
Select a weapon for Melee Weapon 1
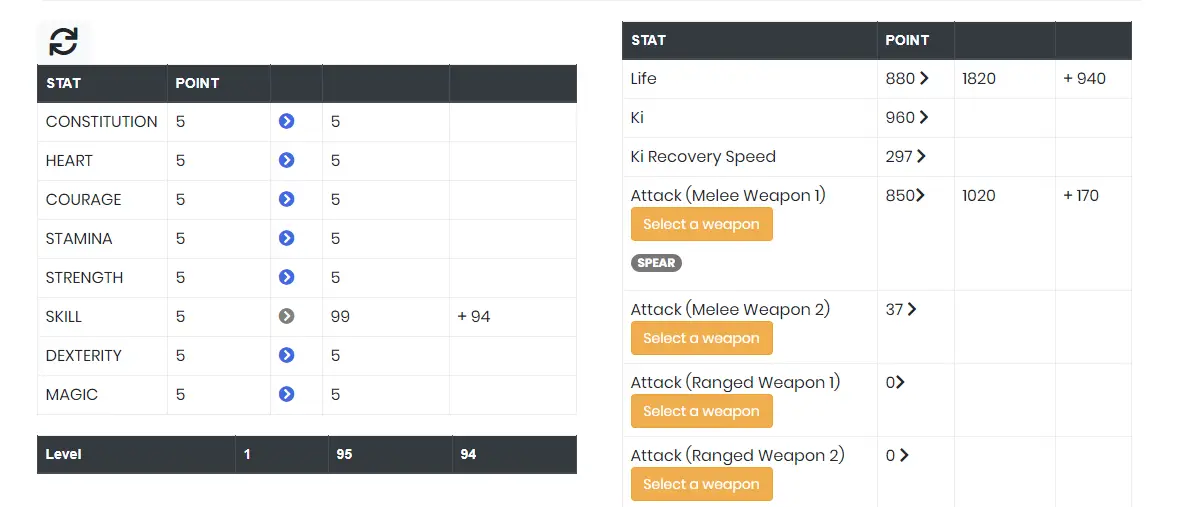(x=702, y=224)
